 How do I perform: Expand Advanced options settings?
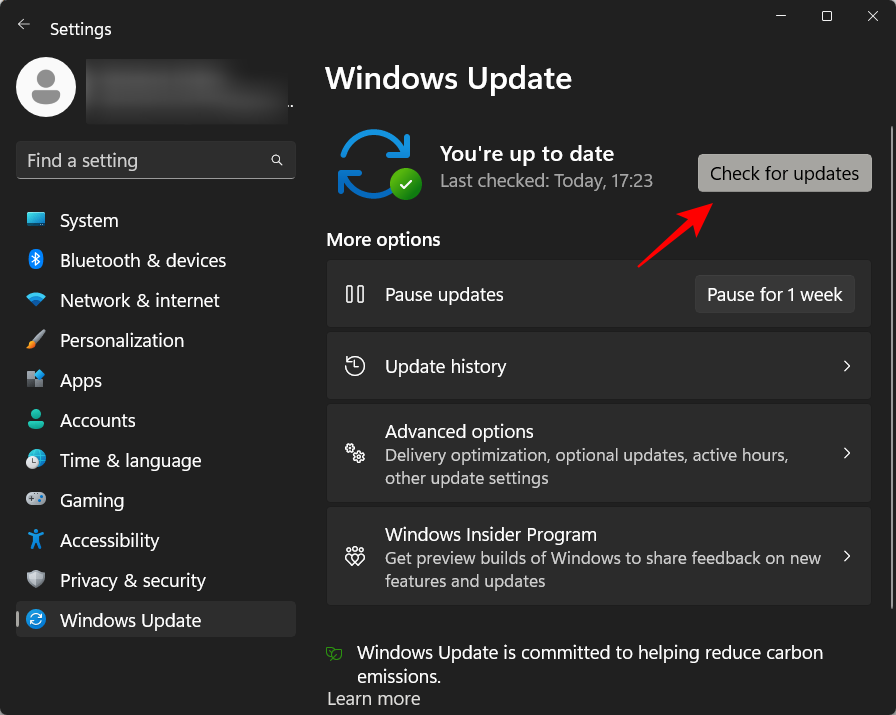coord(598,453)
